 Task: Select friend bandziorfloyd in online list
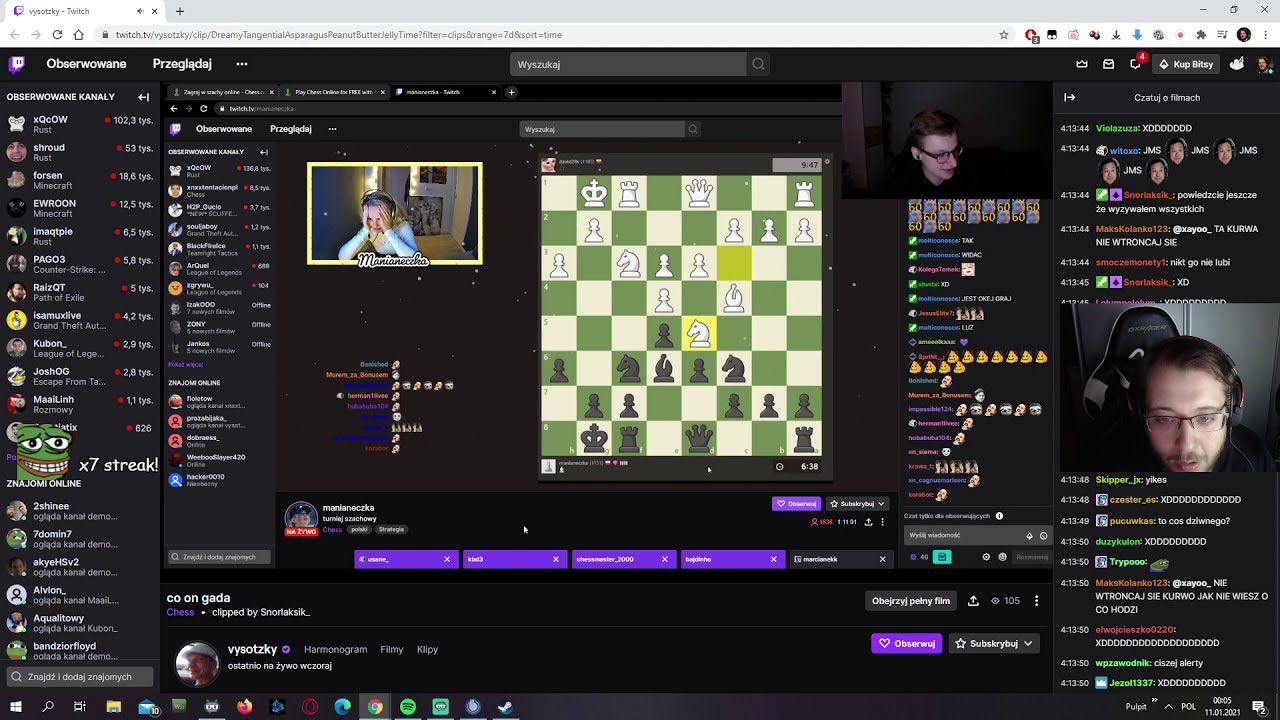click(80, 651)
